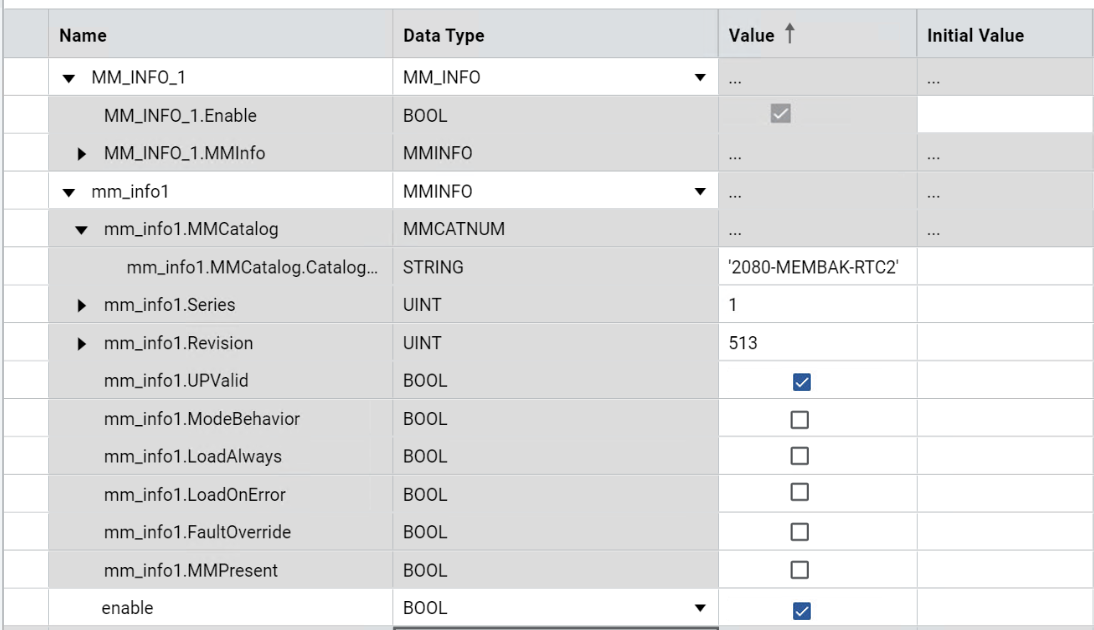Viewport: 1094px width, 630px height.
Task: Collapse the MM_INFO_1 tree row
Action: click(69, 78)
